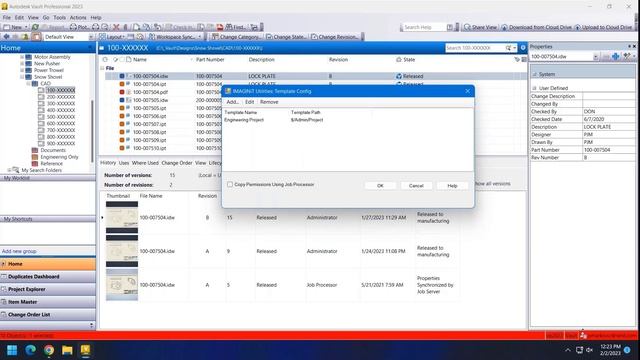Screen dimensions: 640x360
Task: Select the Engineering Project template row
Action: 348,120
